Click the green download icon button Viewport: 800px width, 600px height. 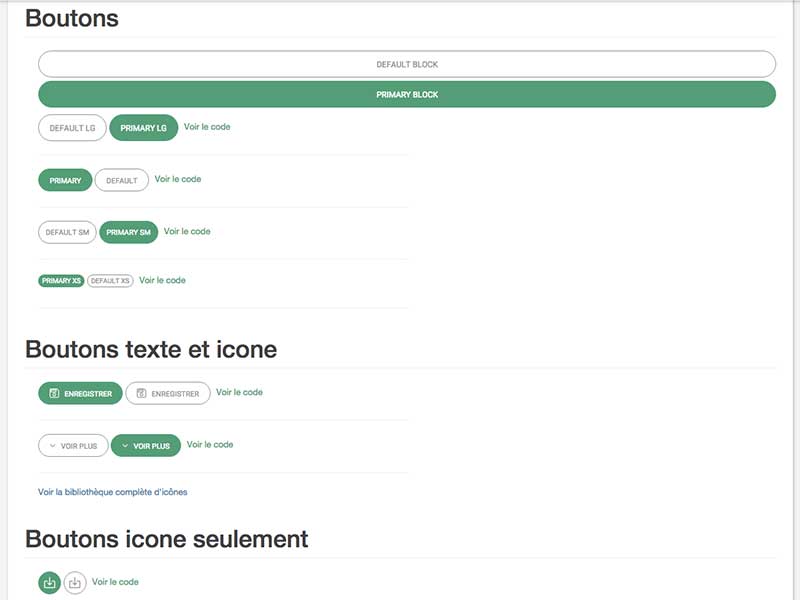pos(49,583)
